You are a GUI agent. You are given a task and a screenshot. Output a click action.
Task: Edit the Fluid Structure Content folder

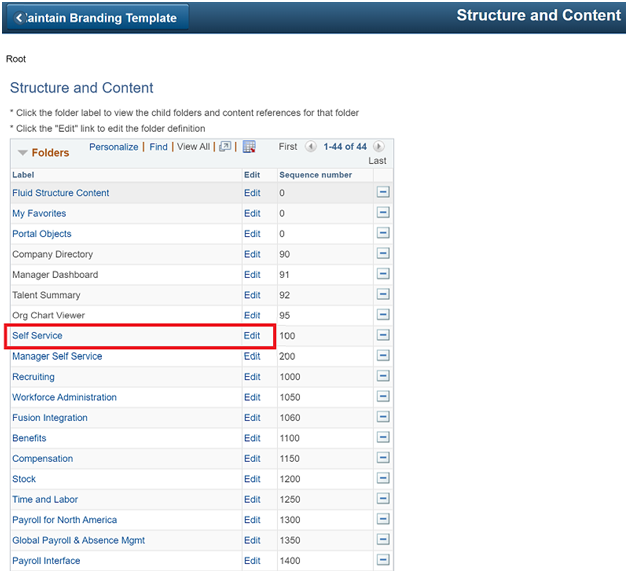click(252, 193)
